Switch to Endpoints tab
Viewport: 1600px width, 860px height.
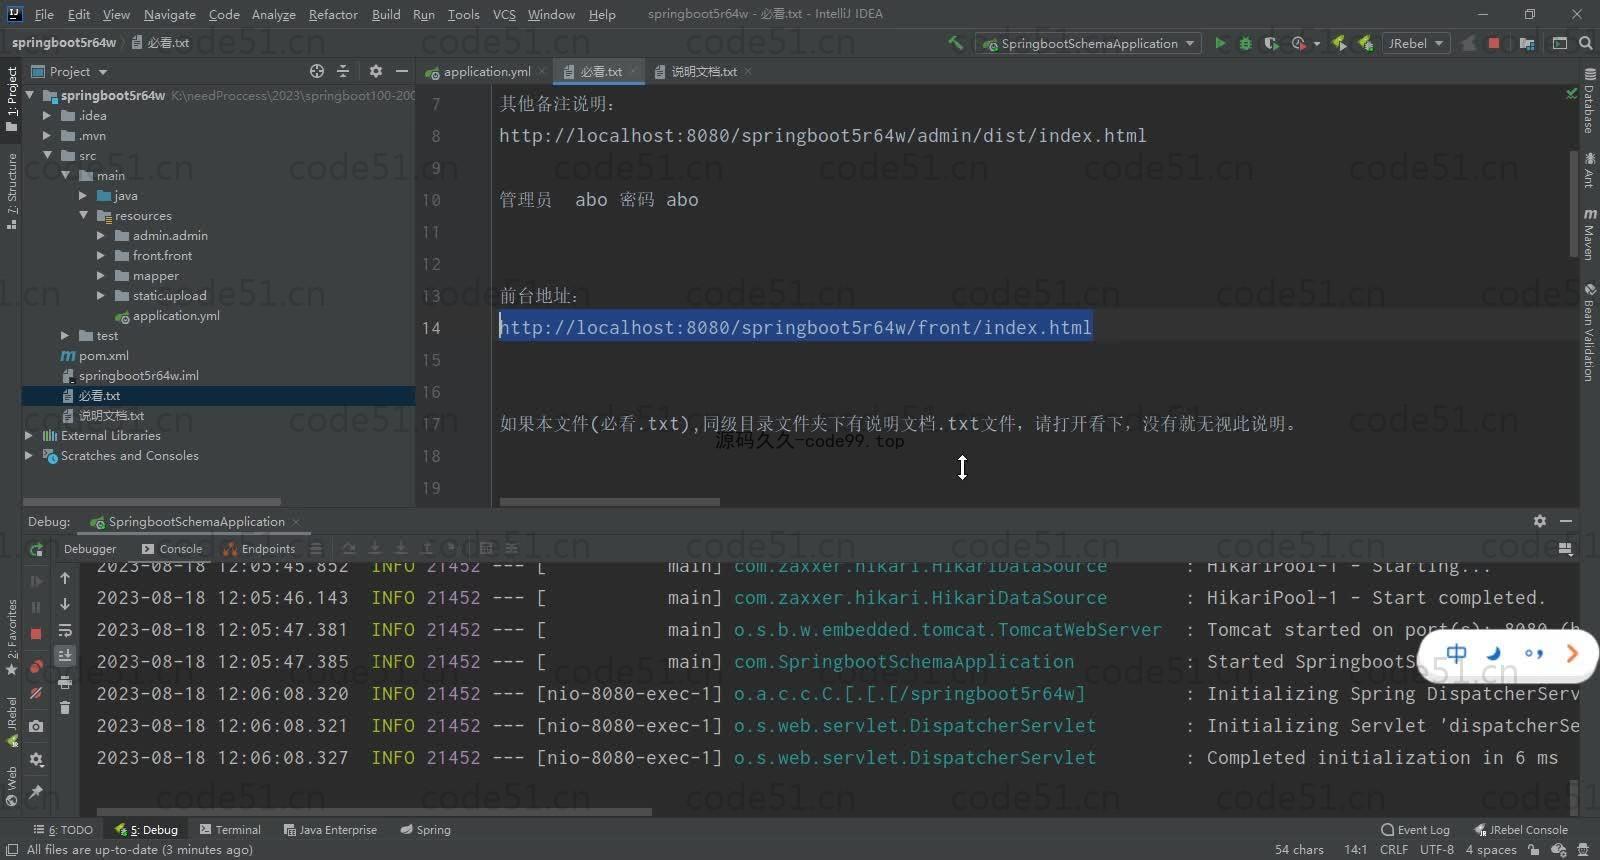click(x=260, y=549)
